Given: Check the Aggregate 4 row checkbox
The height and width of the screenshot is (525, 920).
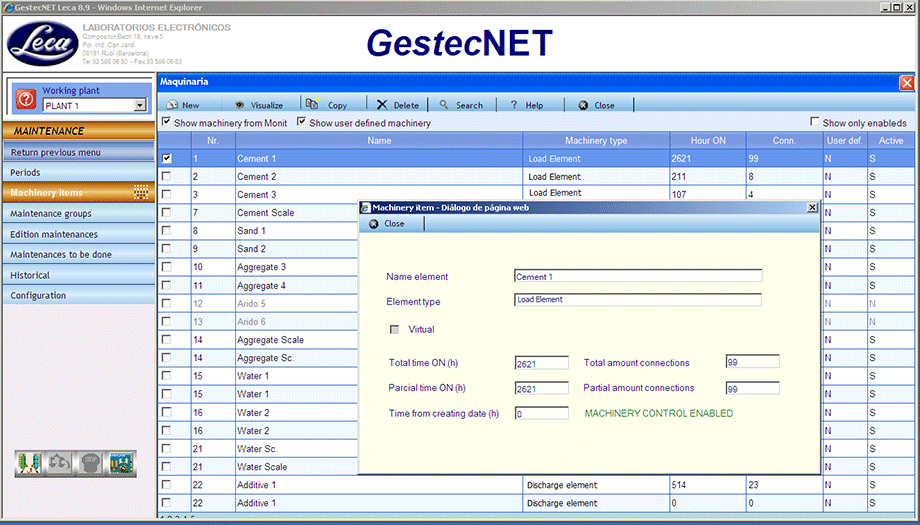Looking at the screenshot, I should 167,285.
